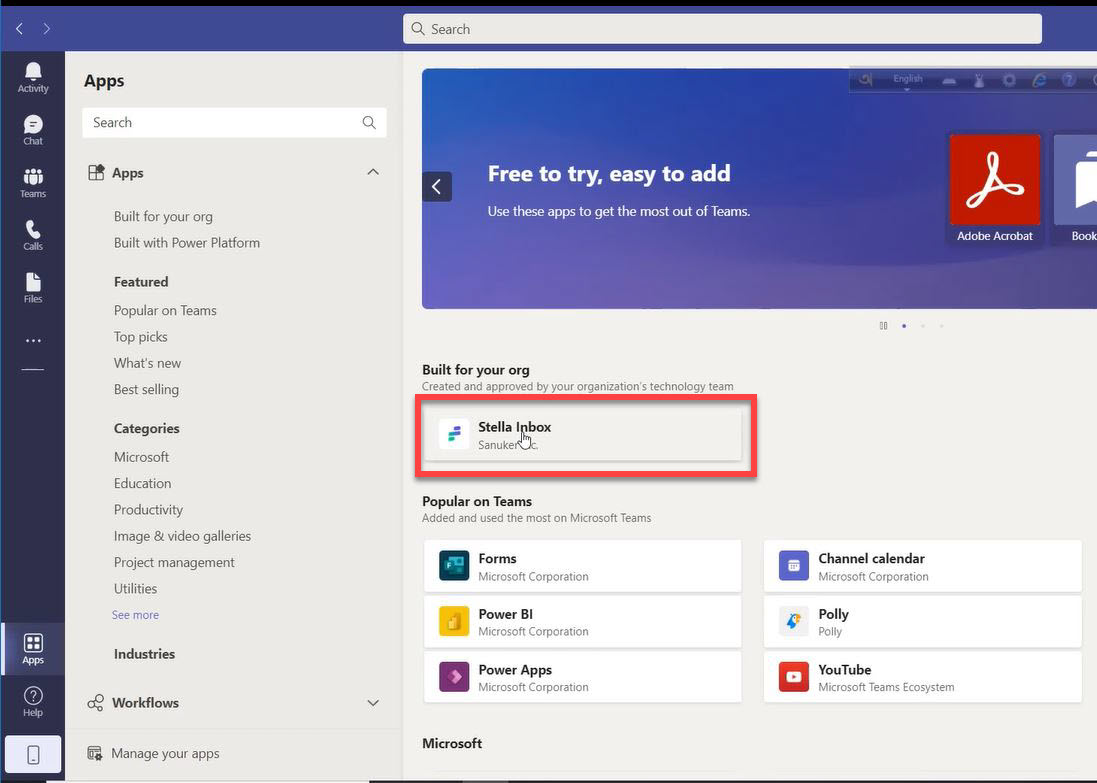Open the Productivity category
This screenshot has width=1097, height=783.
coord(148,510)
